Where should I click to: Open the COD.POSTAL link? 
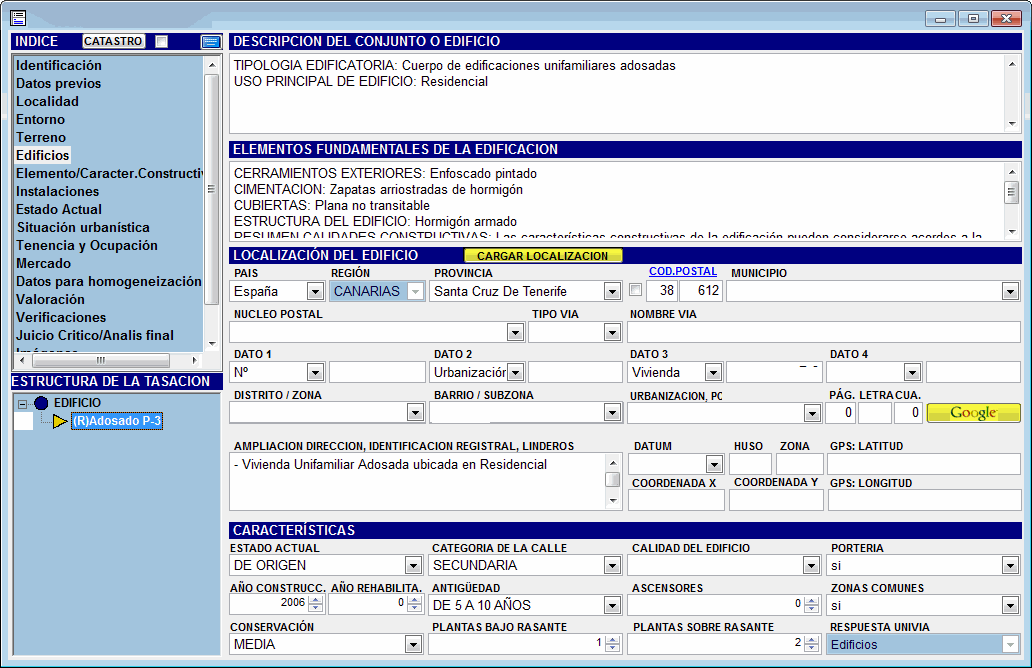[683, 271]
